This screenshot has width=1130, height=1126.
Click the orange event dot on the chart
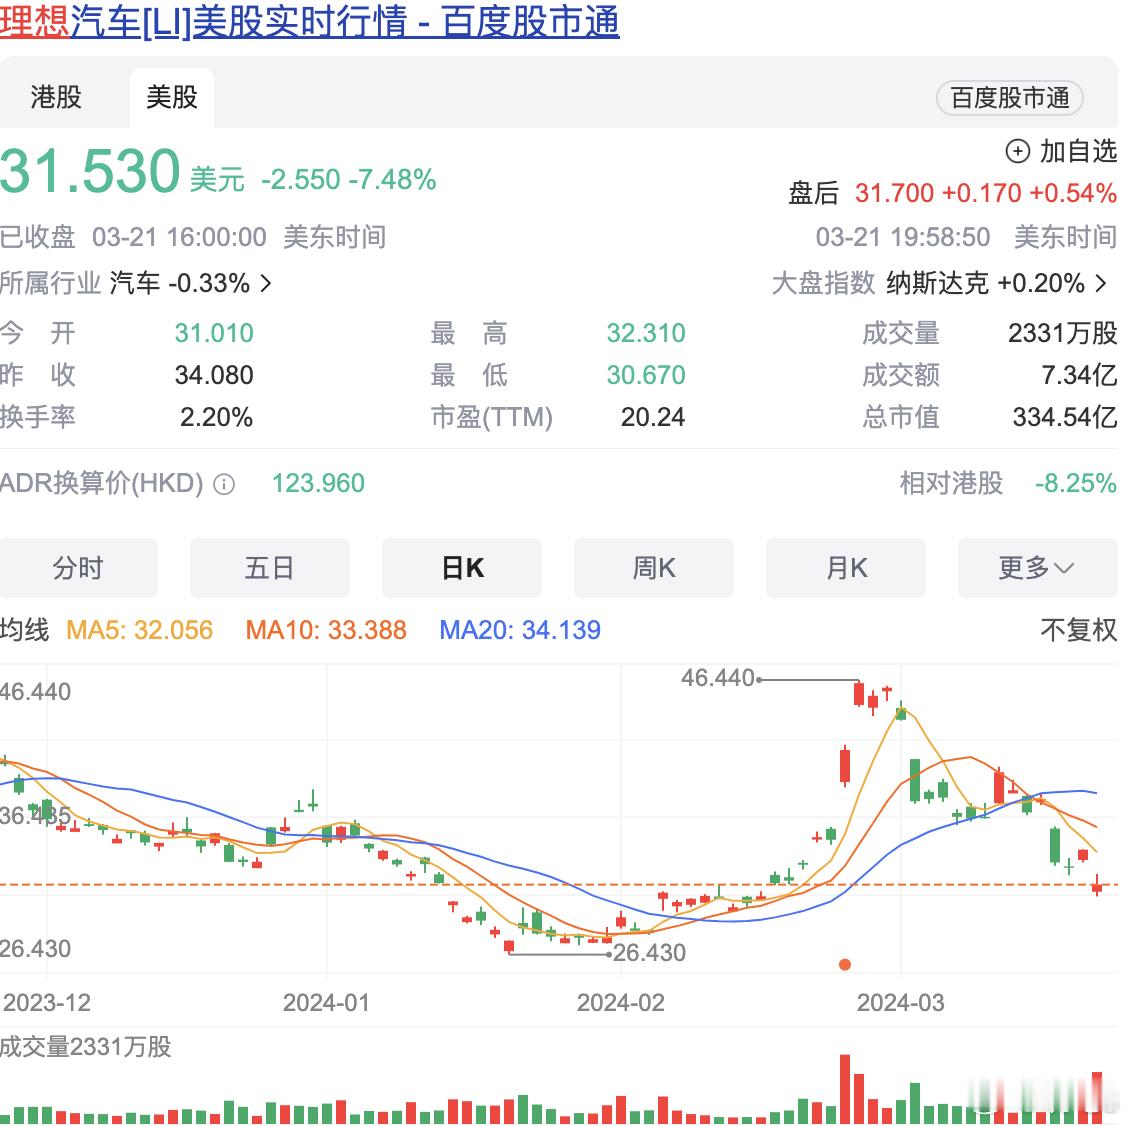(845, 965)
